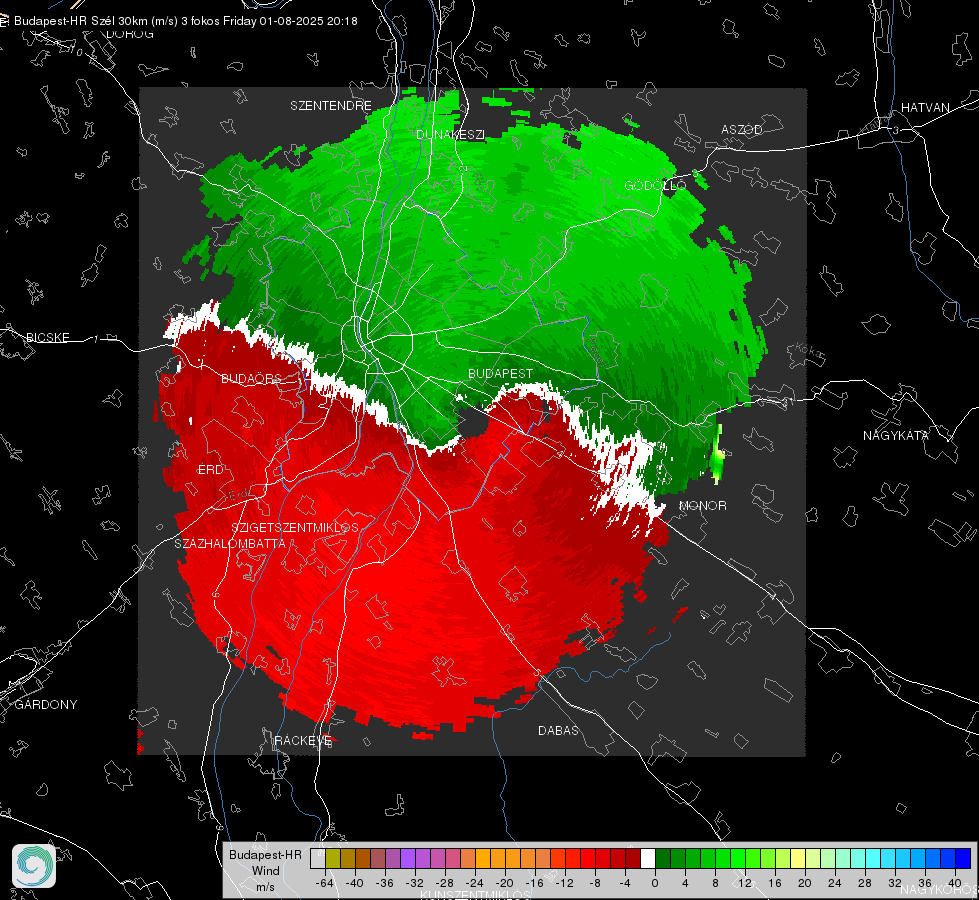Pick the darkest blue swatch at legend's end
Viewport: 979px width, 900px height.
(x=963, y=858)
